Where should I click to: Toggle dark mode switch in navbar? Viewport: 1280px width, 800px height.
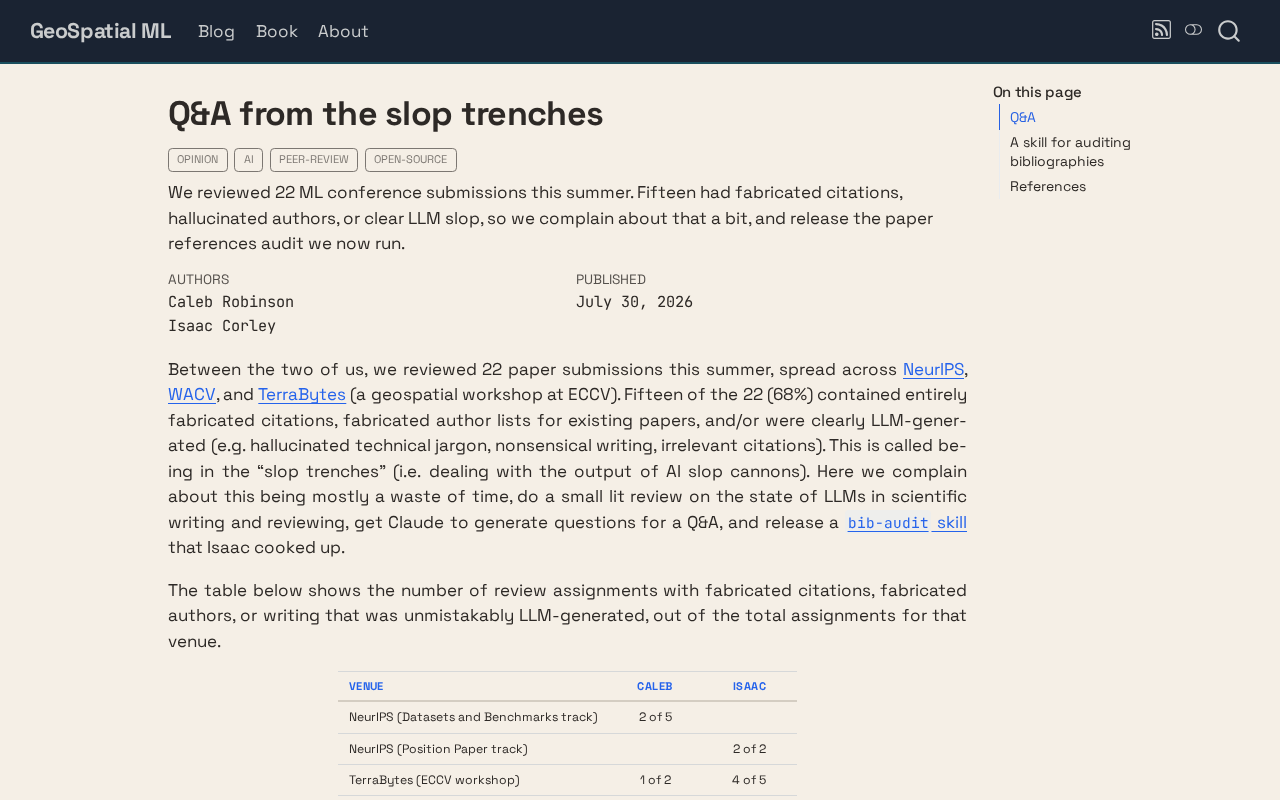click(1193, 30)
